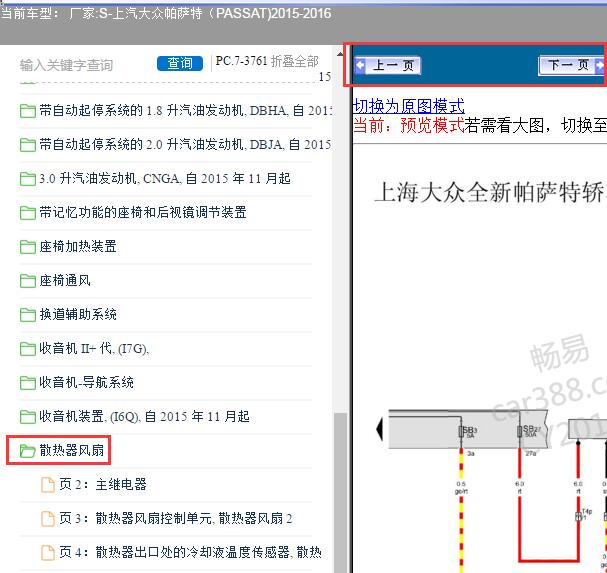Click folder icon beside 座椅通风
This screenshot has width=607, height=573.
point(27,281)
